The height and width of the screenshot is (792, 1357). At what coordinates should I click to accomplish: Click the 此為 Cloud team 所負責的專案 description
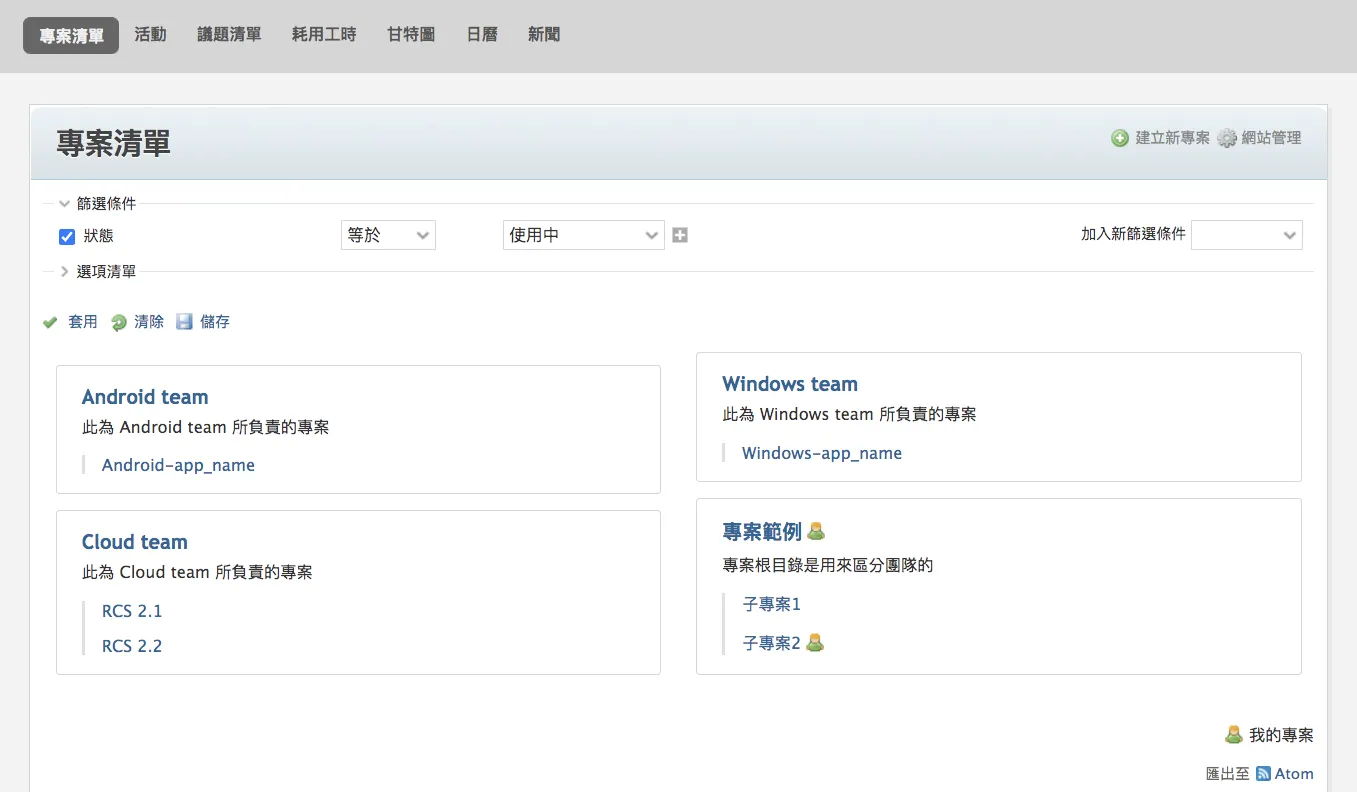click(x=197, y=573)
